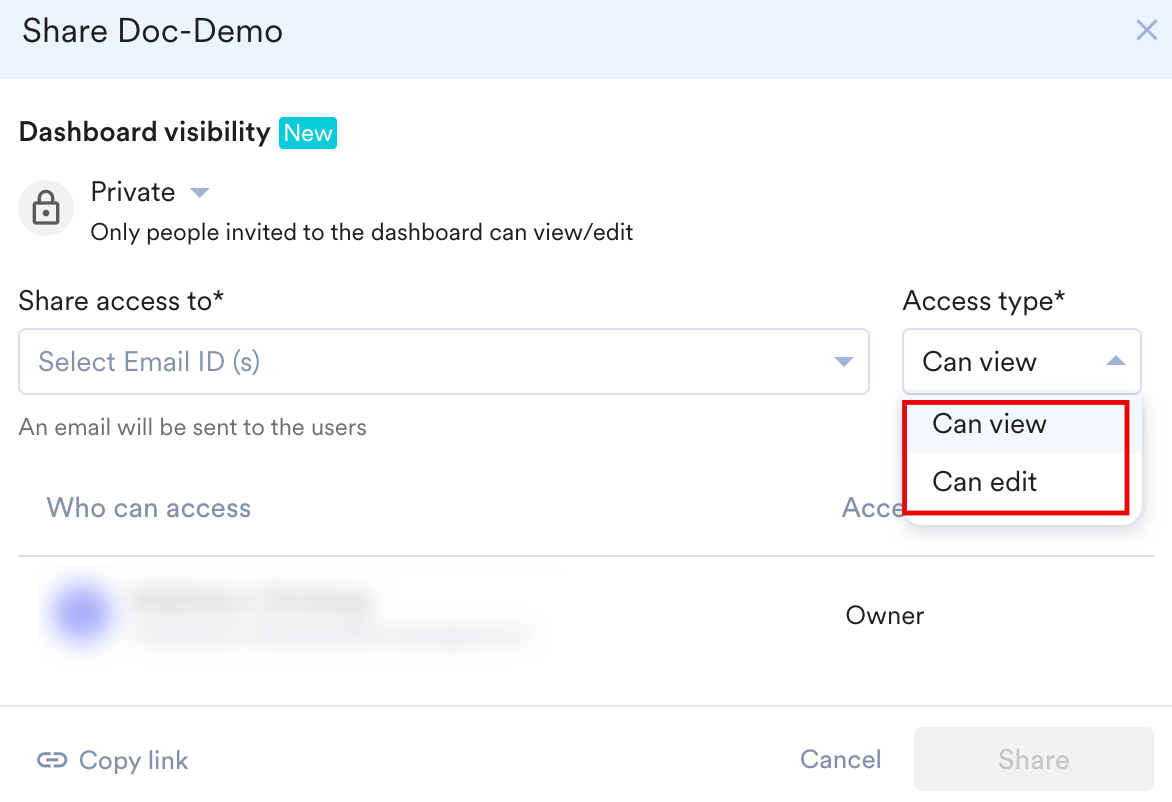Close the Share Doc-Demo dialog
This screenshot has height=802, width=1172.
tap(1146, 31)
